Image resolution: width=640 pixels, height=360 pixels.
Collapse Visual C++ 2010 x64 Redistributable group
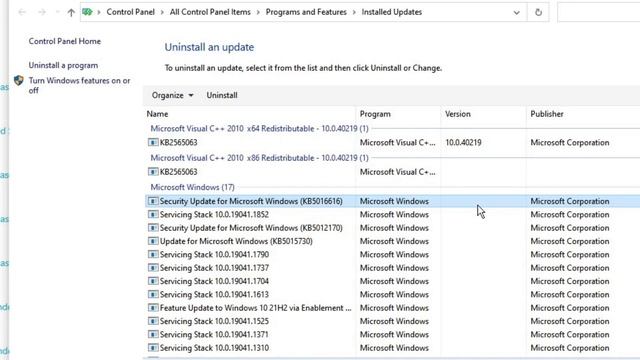click(259, 129)
